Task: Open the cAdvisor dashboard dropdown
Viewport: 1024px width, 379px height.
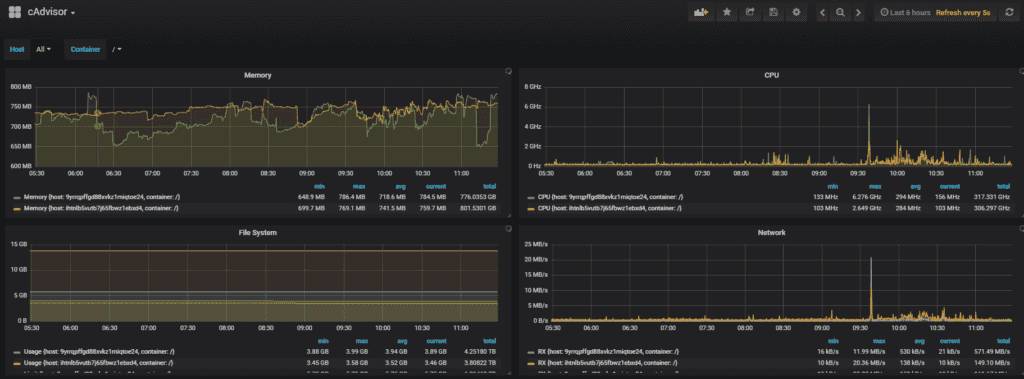Action: tap(52, 12)
